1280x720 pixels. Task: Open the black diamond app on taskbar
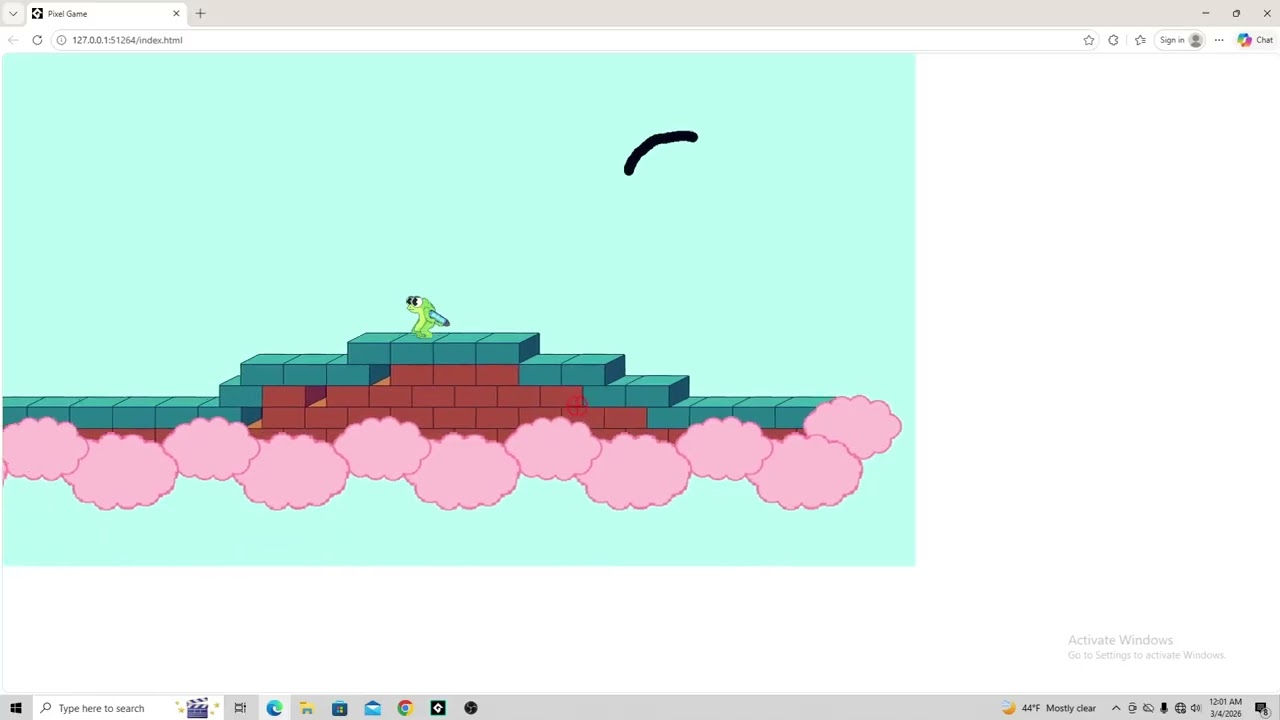coord(438,708)
